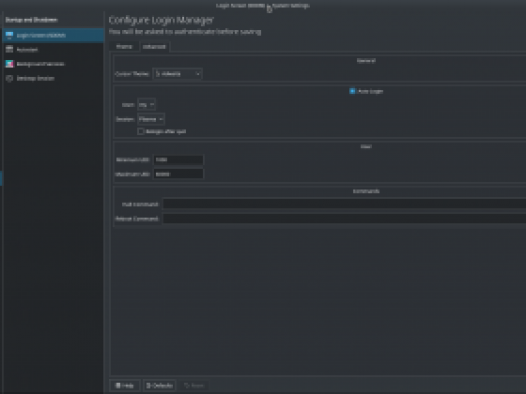Expand the auto login User dropdown
Screen dimensions: 526x394
[146, 105]
